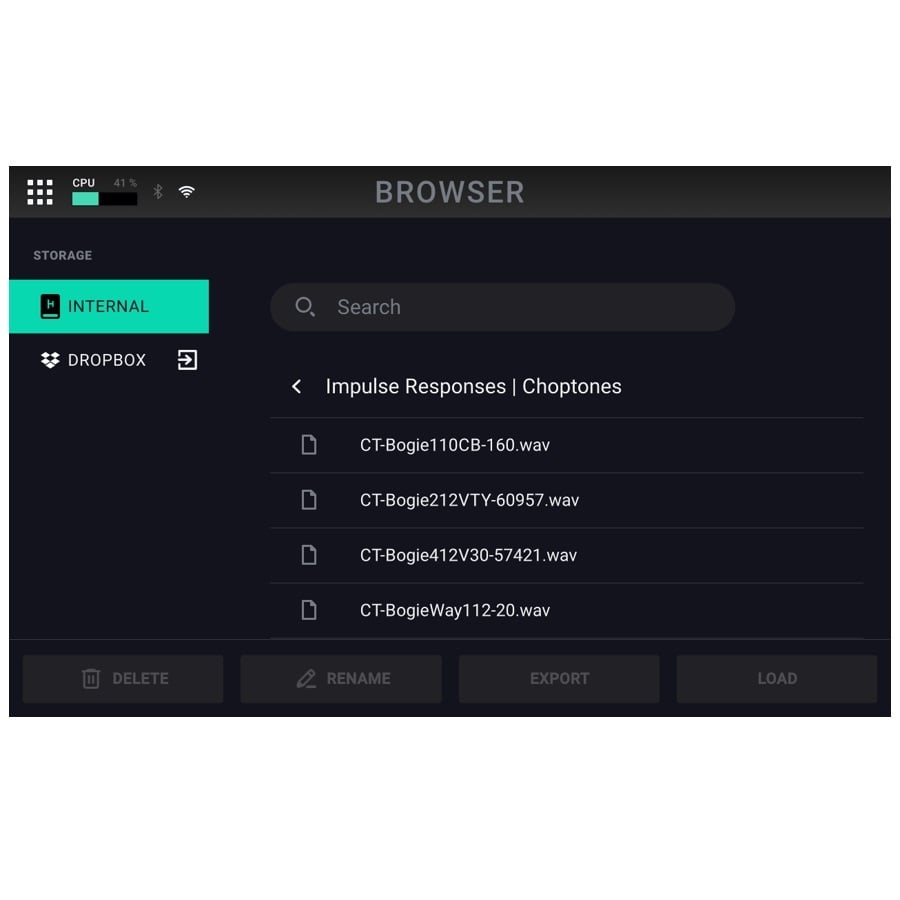Click the search magnifier icon
This screenshot has height=900, width=900.
[x=305, y=307]
